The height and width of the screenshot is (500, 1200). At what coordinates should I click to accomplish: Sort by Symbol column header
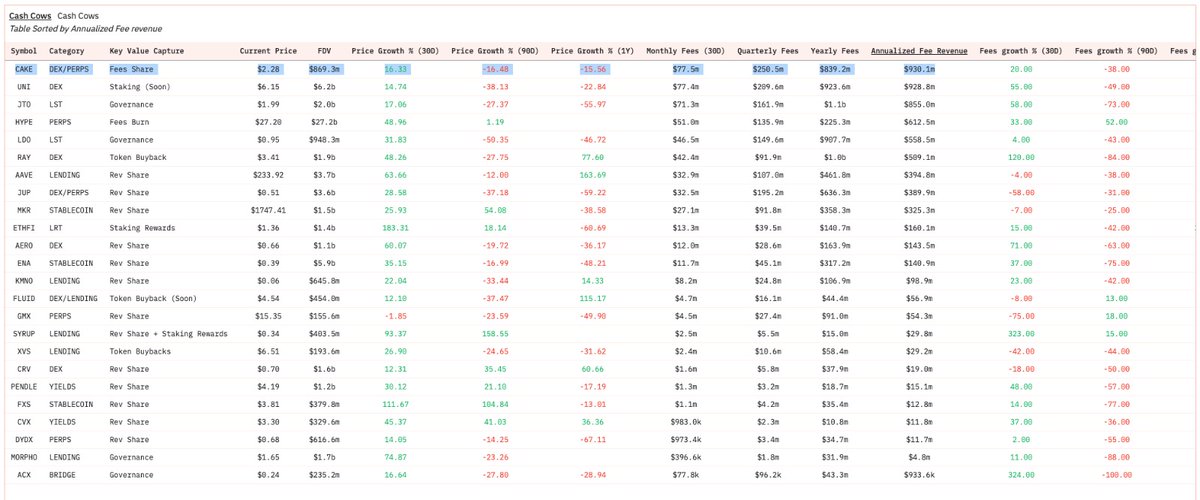[24, 51]
